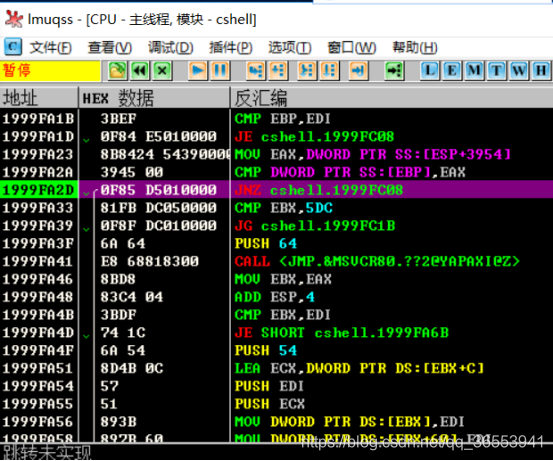This screenshot has width=553, height=461.
Task: Show Handles with H button
Action: (x=541, y=71)
